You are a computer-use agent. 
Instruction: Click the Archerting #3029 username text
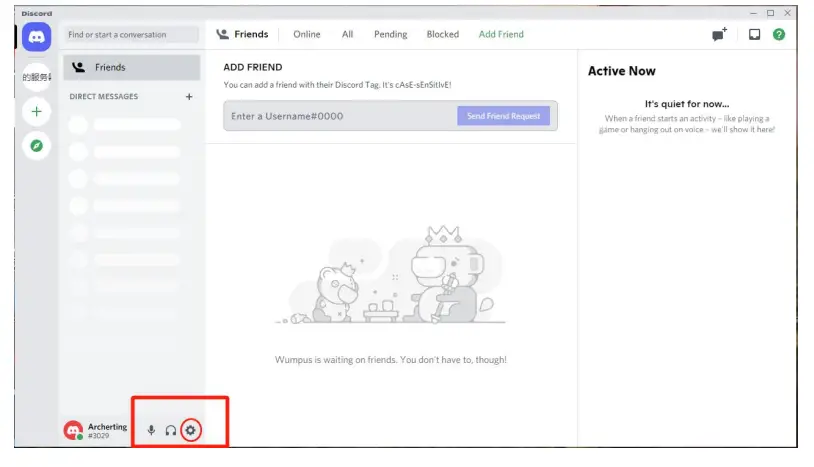[107, 431]
